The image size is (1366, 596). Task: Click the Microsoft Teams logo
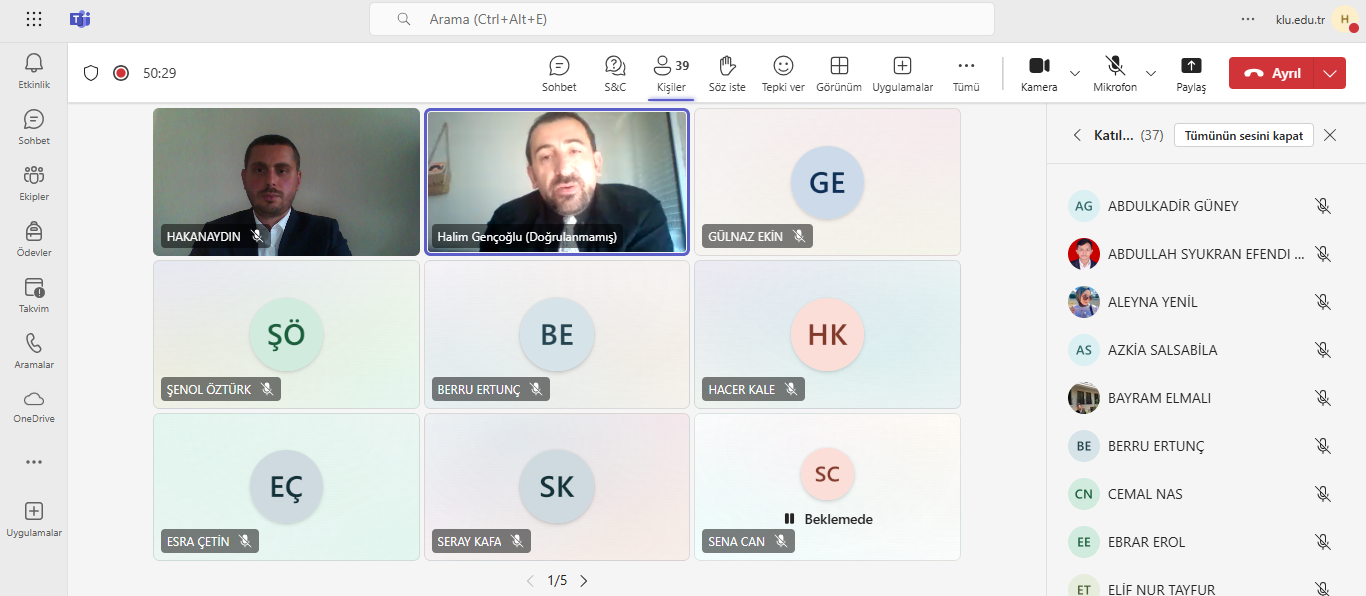coord(80,19)
